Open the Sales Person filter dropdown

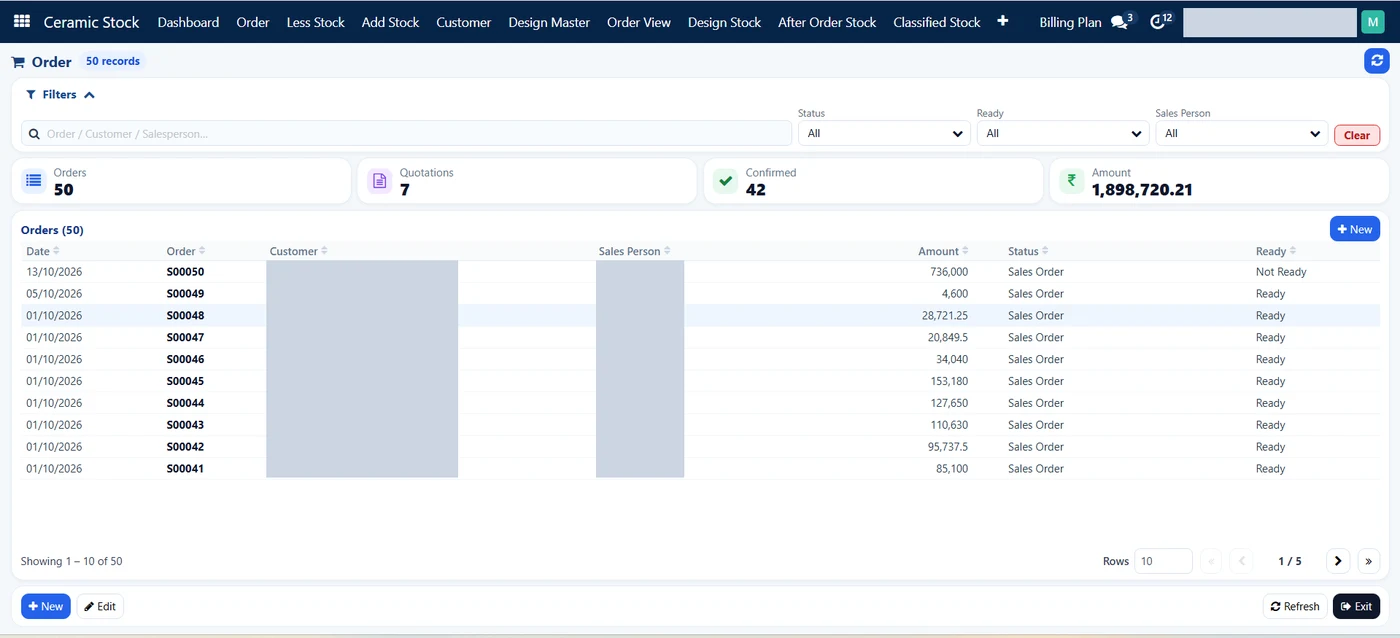1241,133
